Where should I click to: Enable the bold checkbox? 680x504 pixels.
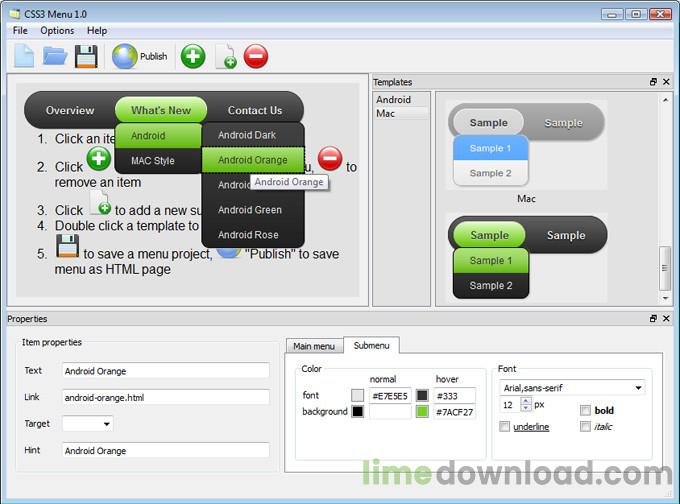pos(585,410)
